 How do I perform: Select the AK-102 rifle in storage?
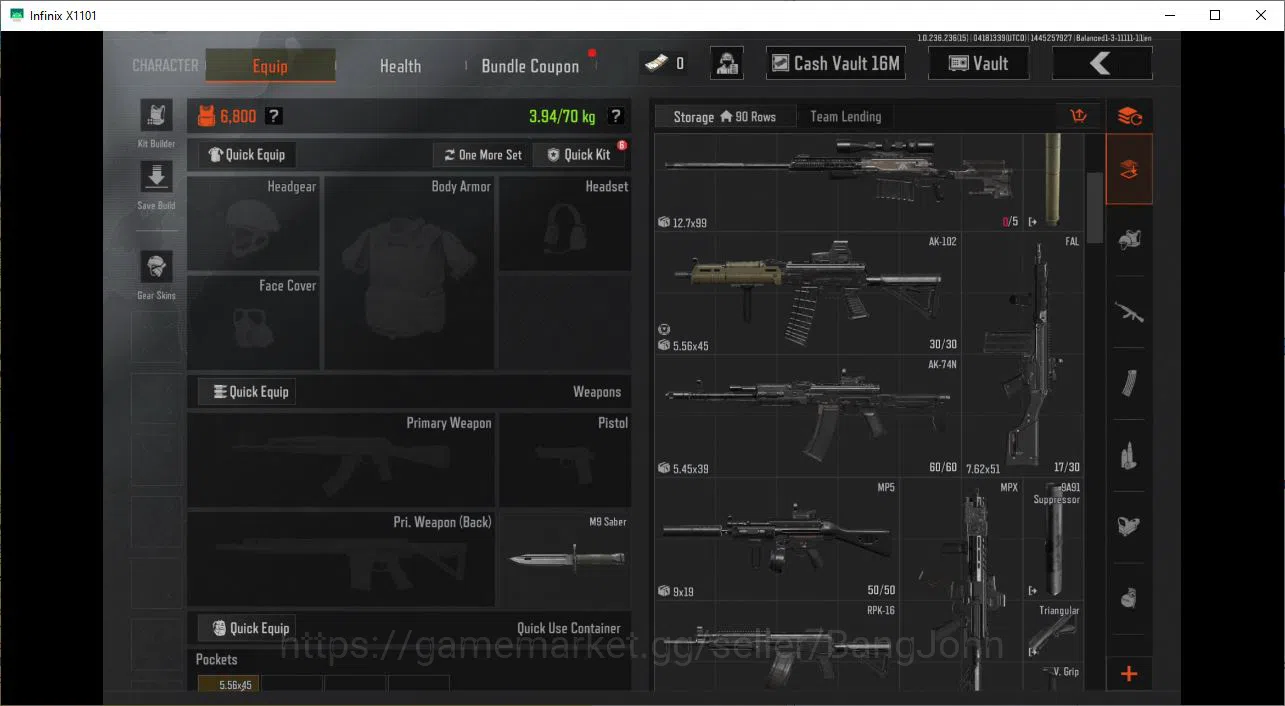pyautogui.click(x=808, y=292)
